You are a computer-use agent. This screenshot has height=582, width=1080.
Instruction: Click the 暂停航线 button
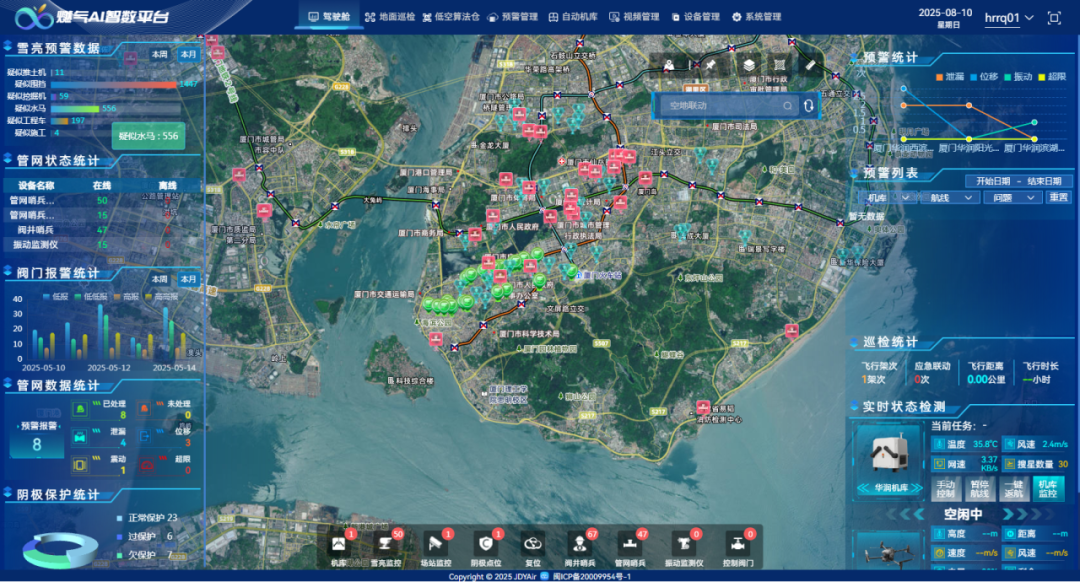coord(979,489)
